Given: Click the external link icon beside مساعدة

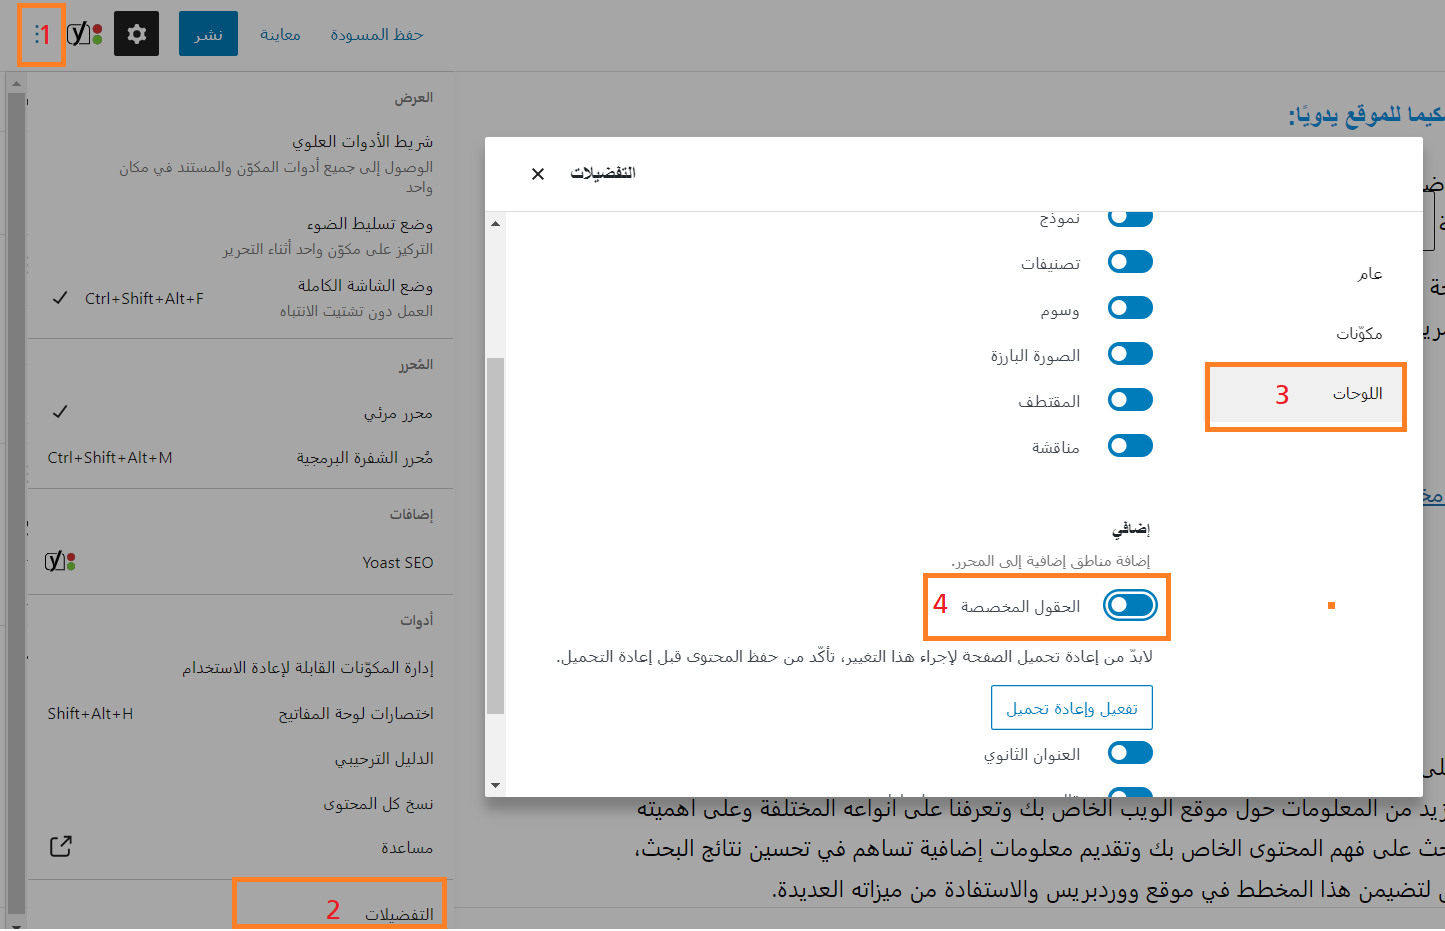Looking at the screenshot, I should click(61, 847).
